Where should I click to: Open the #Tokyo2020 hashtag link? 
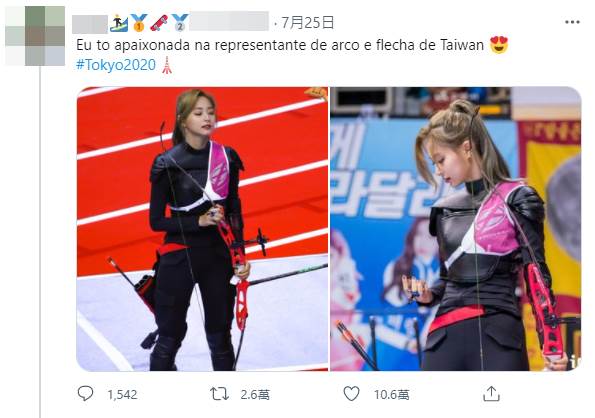(x=116, y=65)
